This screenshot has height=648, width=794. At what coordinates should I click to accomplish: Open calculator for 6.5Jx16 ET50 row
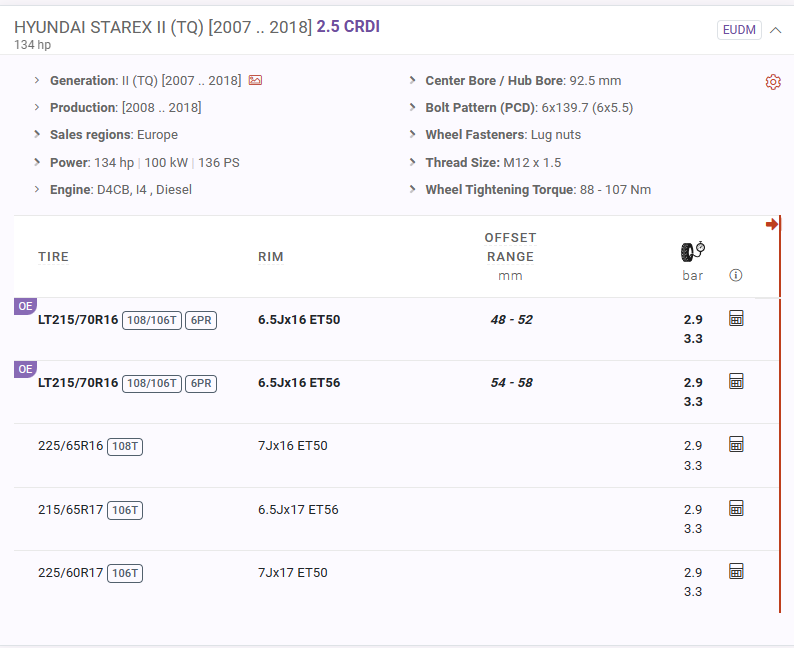click(x=736, y=318)
